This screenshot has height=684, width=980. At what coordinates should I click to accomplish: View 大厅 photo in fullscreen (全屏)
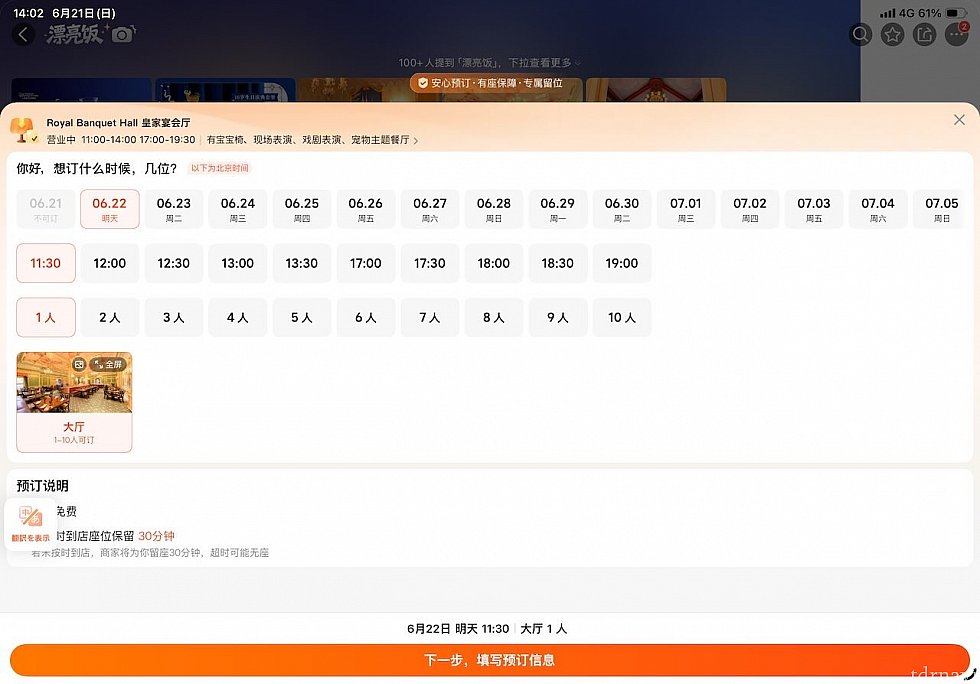coord(109,364)
